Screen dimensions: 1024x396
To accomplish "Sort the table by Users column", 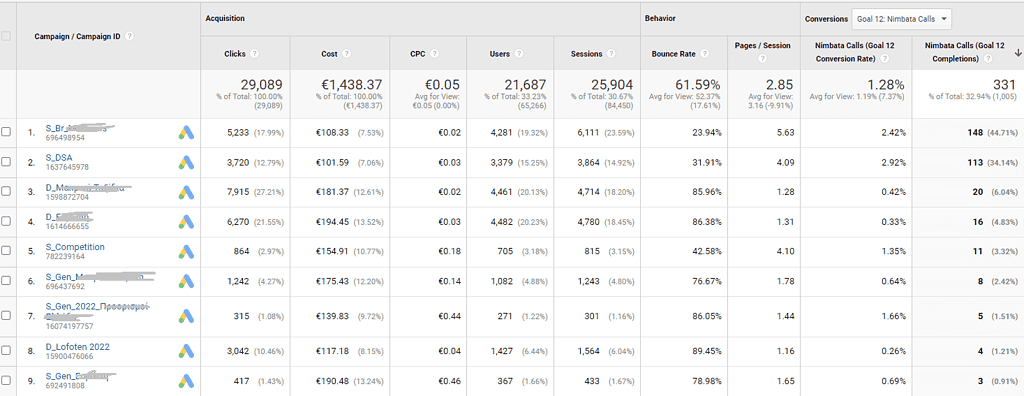I will 500,54.
